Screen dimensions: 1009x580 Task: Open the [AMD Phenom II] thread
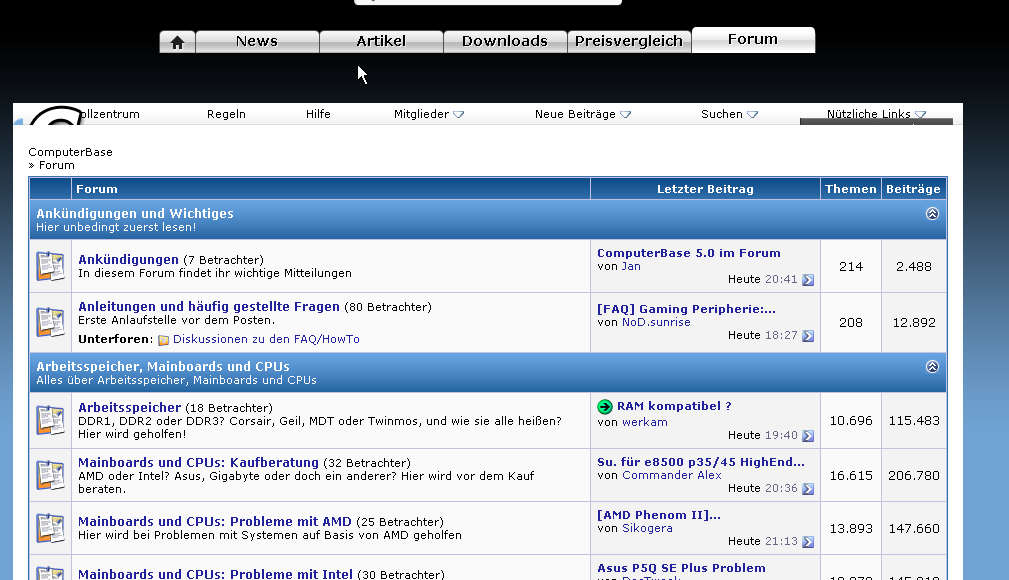pyautogui.click(x=659, y=515)
